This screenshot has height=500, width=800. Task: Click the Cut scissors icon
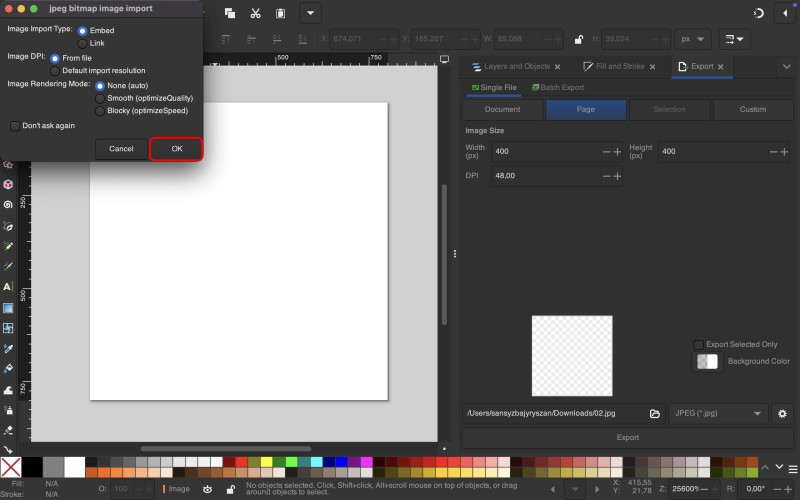click(256, 13)
